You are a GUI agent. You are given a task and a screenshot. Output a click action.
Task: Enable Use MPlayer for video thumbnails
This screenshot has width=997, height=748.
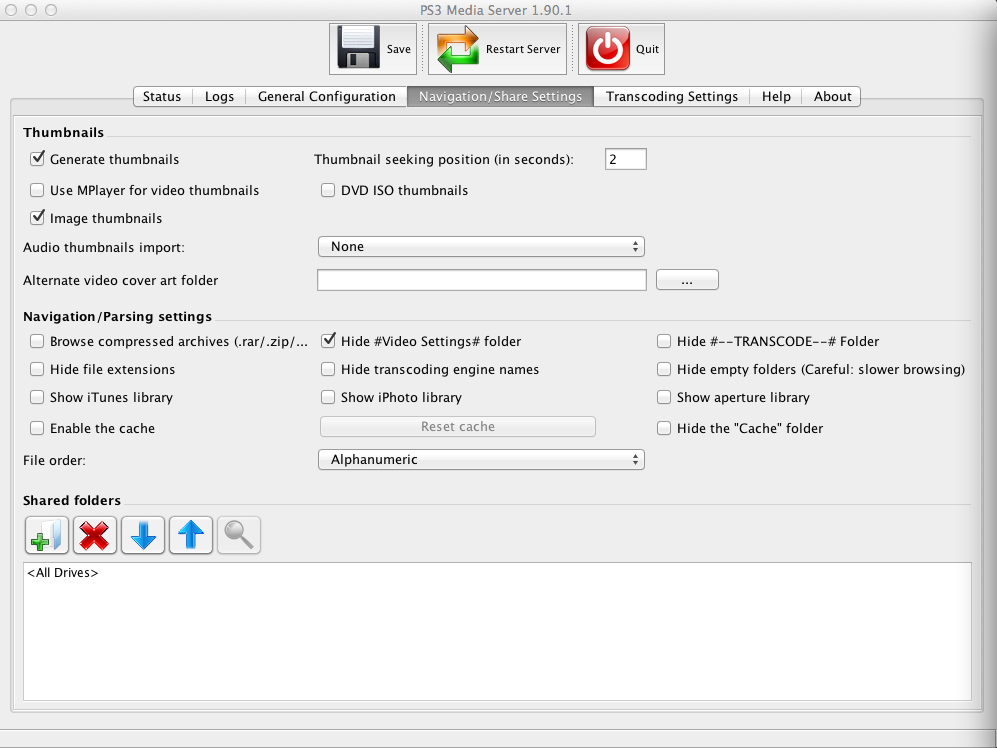(x=37, y=190)
